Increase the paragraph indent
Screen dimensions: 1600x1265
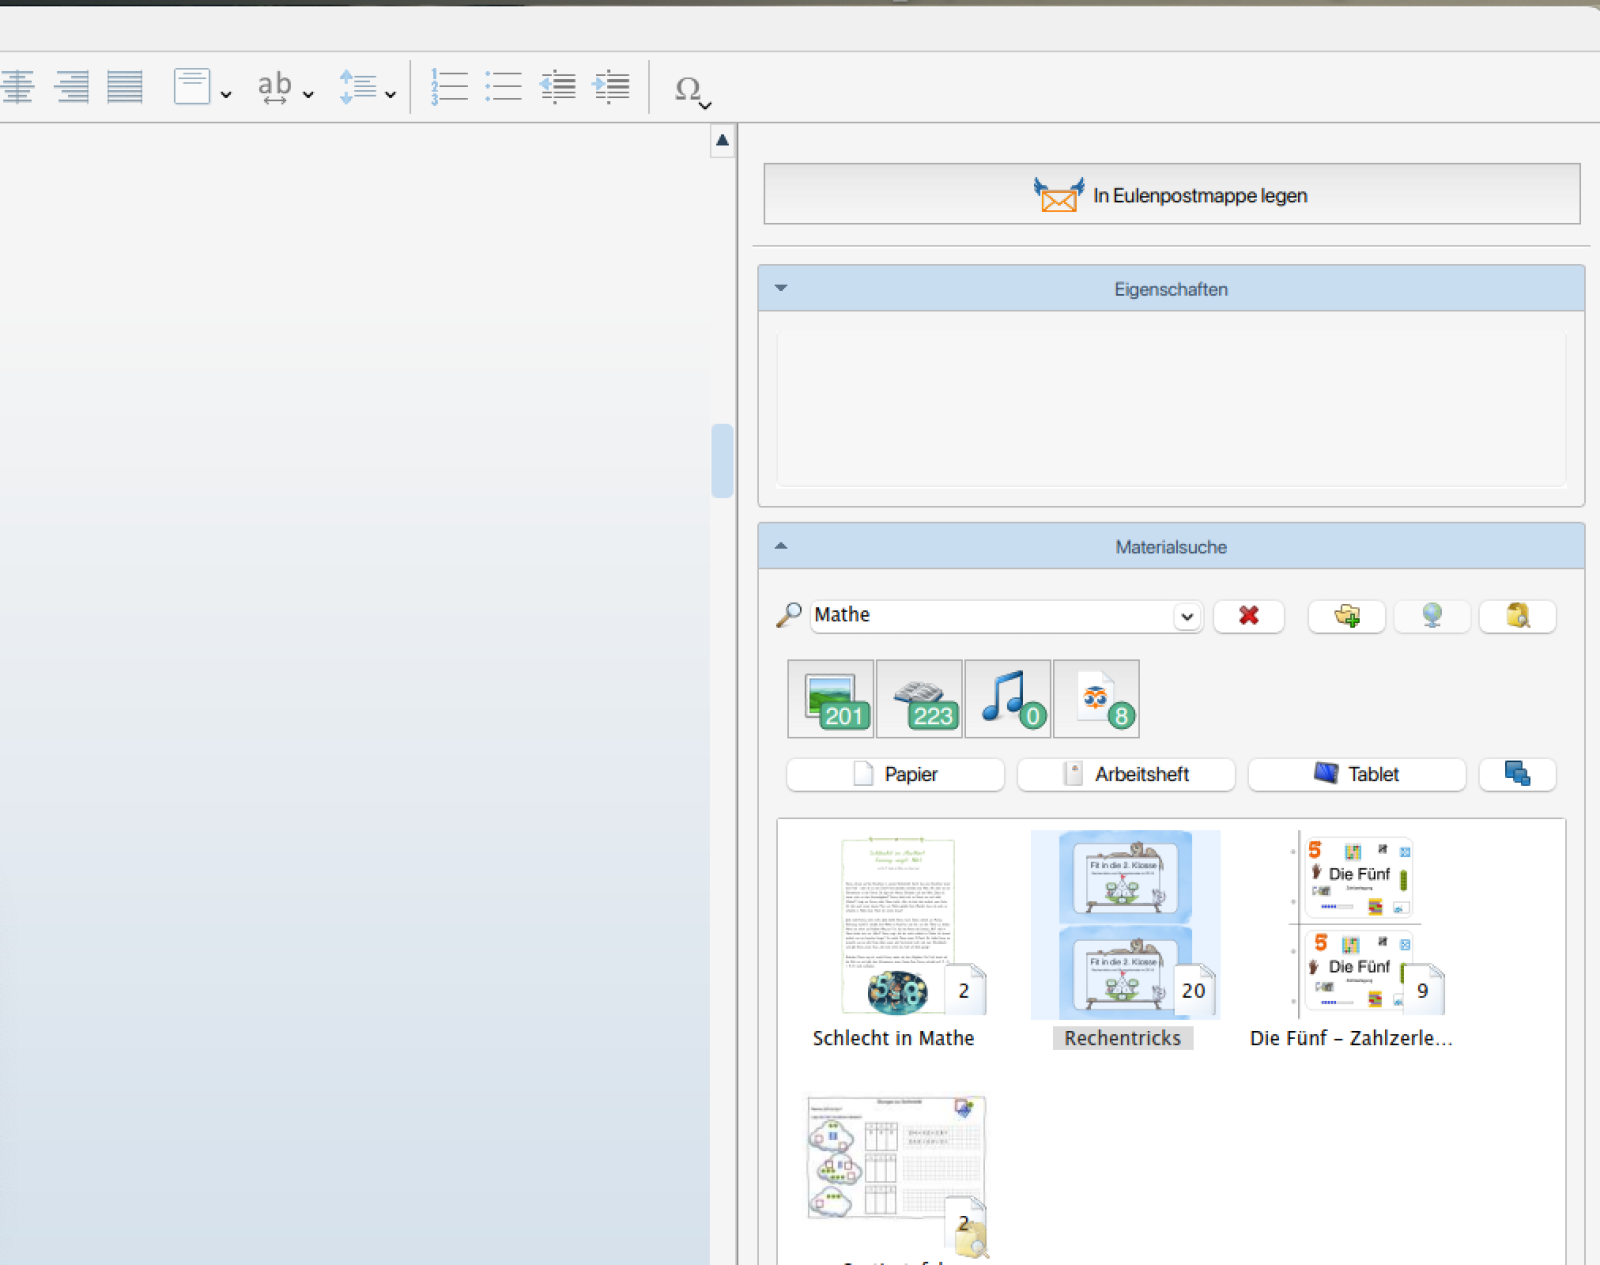(611, 87)
